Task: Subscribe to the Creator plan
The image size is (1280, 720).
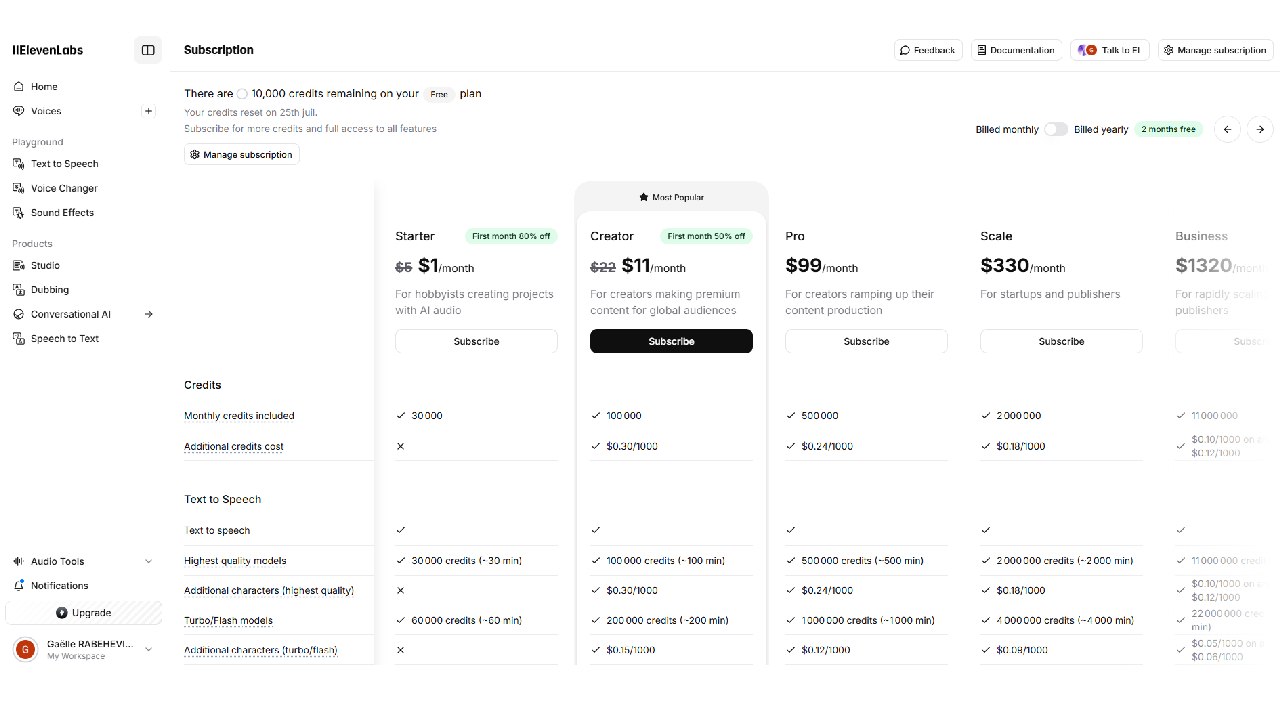Action: click(x=671, y=341)
